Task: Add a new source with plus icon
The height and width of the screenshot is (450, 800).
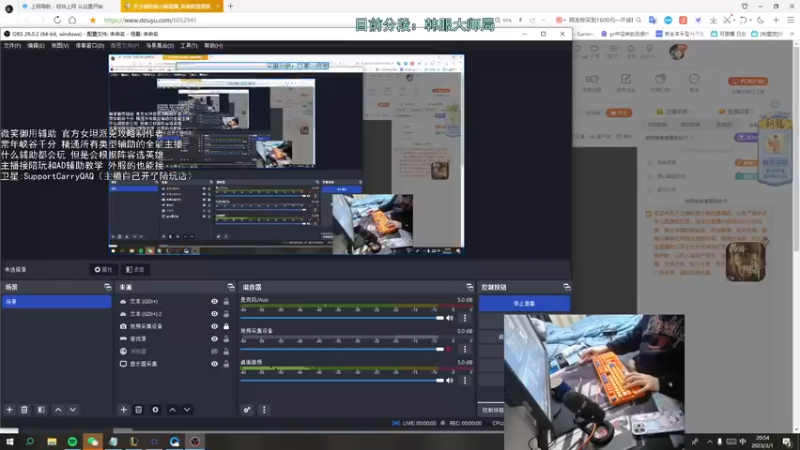Action: 123,410
